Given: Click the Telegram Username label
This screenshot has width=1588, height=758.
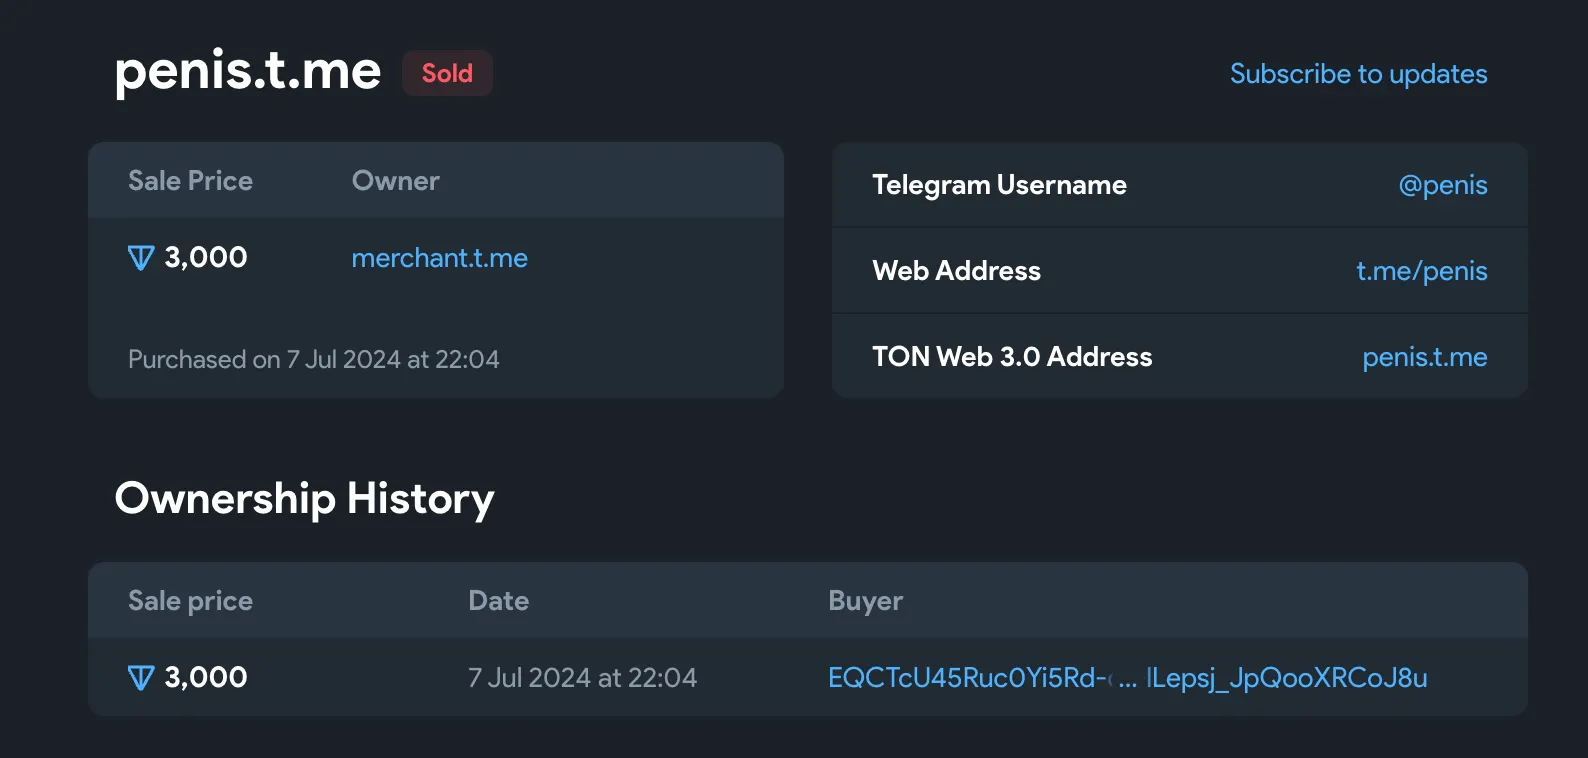Looking at the screenshot, I should click(999, 185).
